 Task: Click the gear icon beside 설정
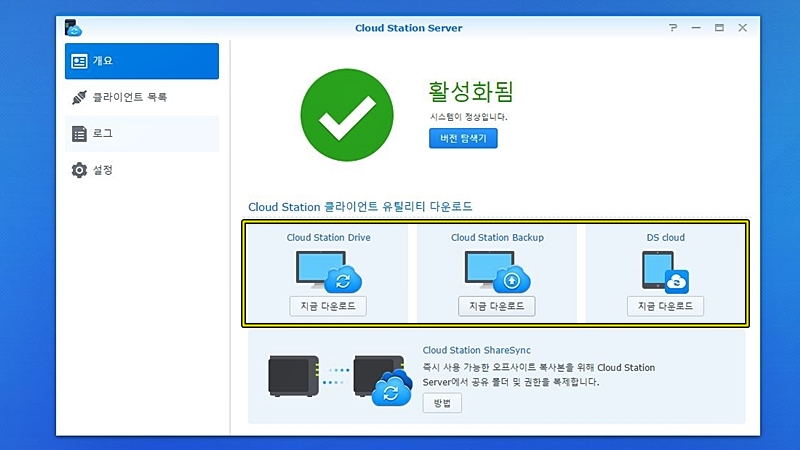point(79,170)
